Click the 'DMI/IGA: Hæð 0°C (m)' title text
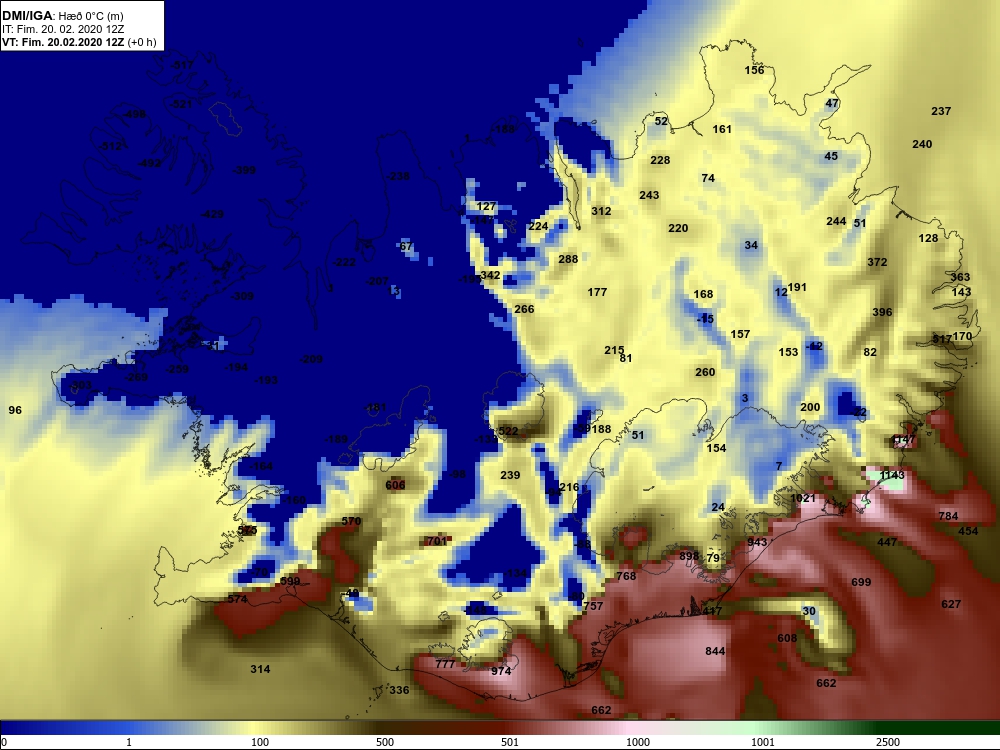This screenshot has width=1000, height=750. pyautogui.click(x=62, y=15)
